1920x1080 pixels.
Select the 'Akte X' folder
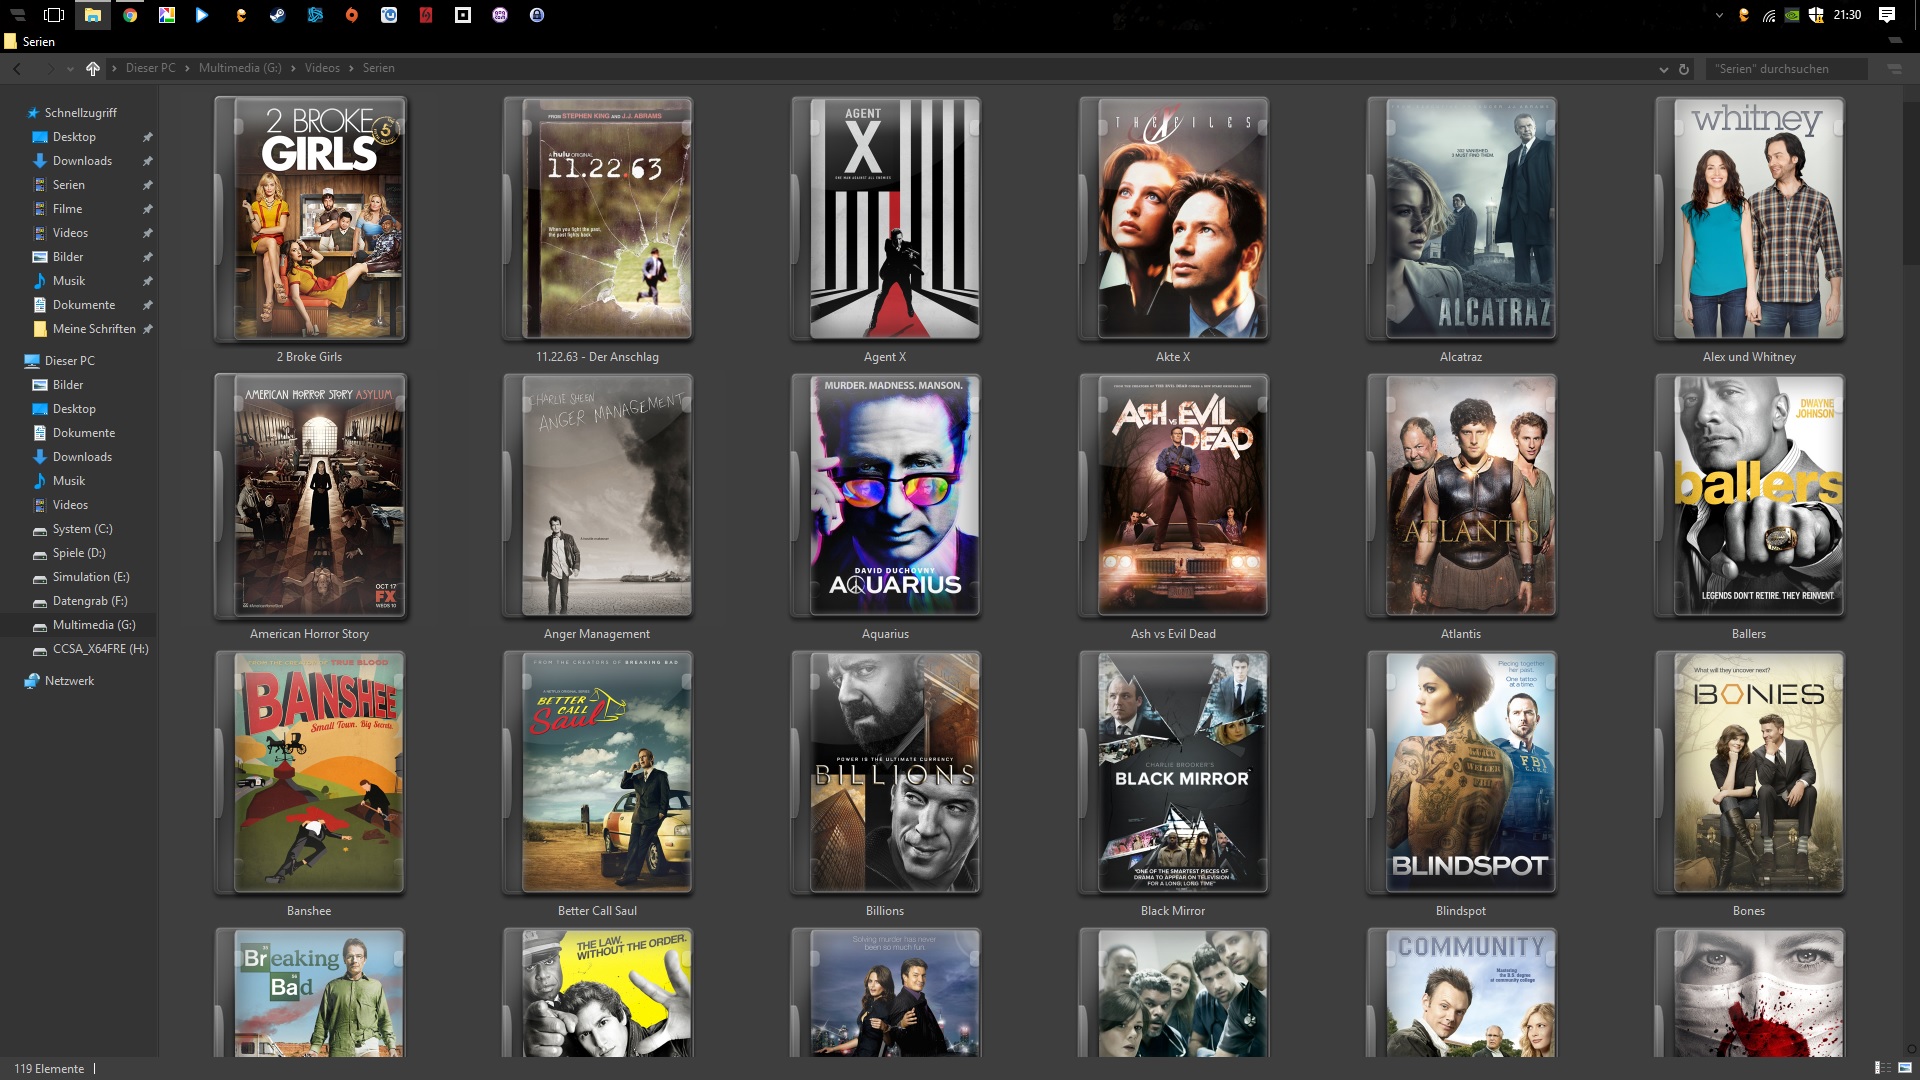pos(1173,230)
